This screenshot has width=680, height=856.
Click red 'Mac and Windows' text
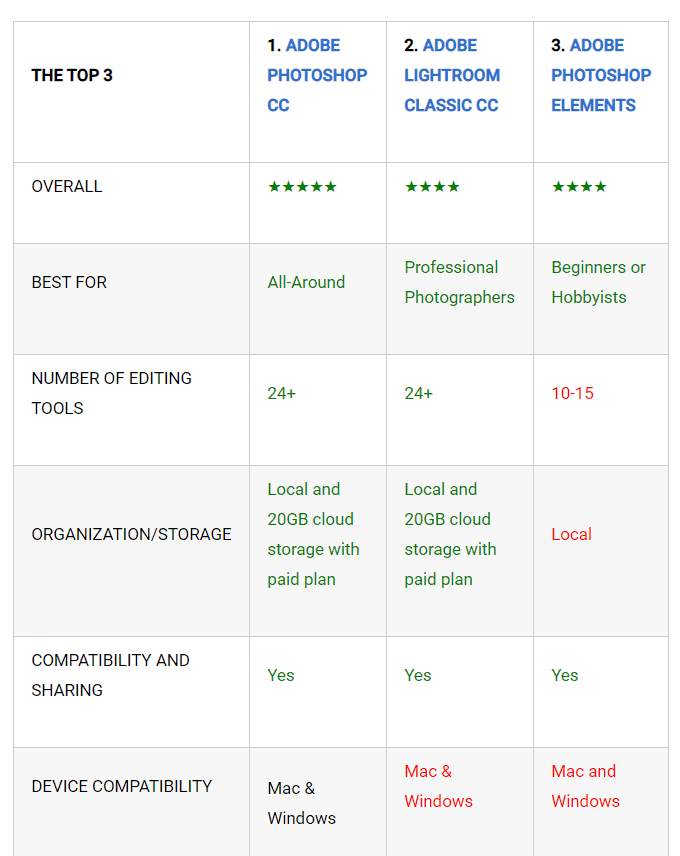(x=586, y=786)
